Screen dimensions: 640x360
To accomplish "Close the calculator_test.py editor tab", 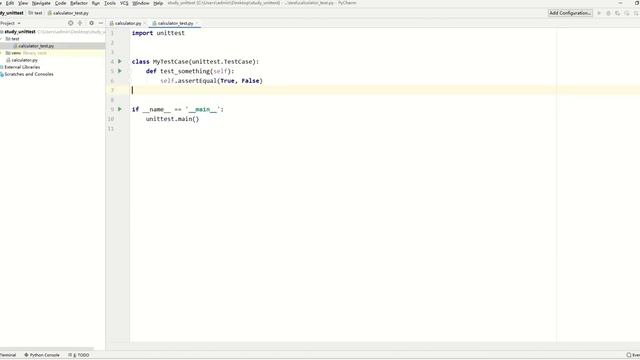I will 197,23.
